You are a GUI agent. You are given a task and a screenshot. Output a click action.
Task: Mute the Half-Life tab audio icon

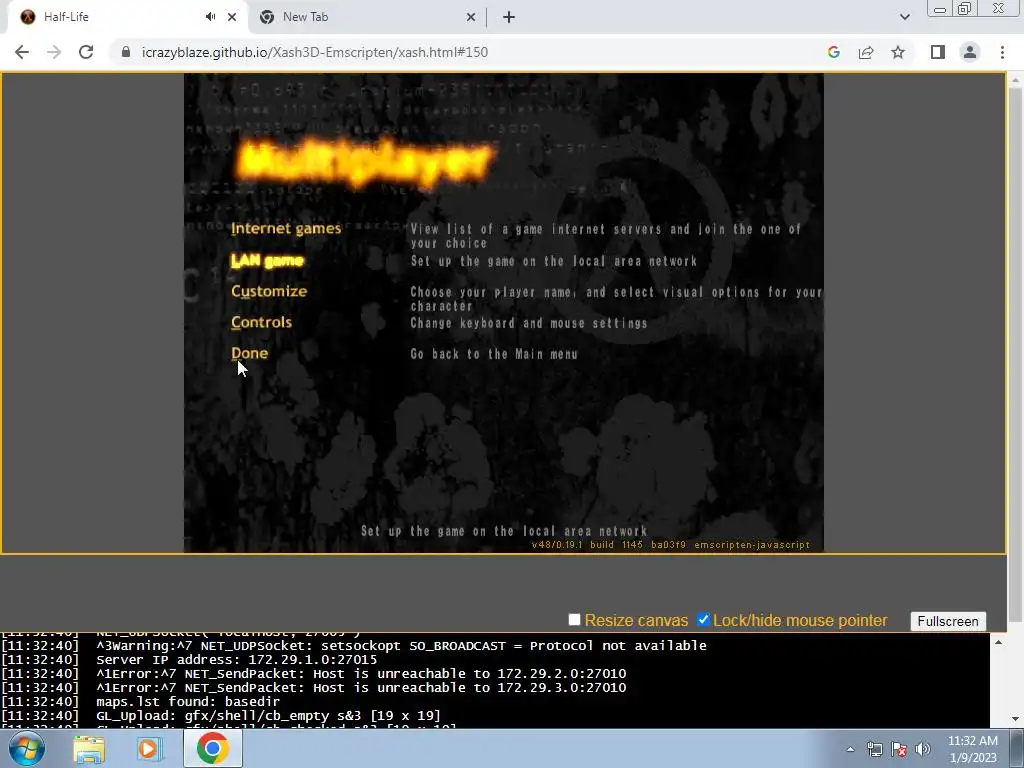210,17
